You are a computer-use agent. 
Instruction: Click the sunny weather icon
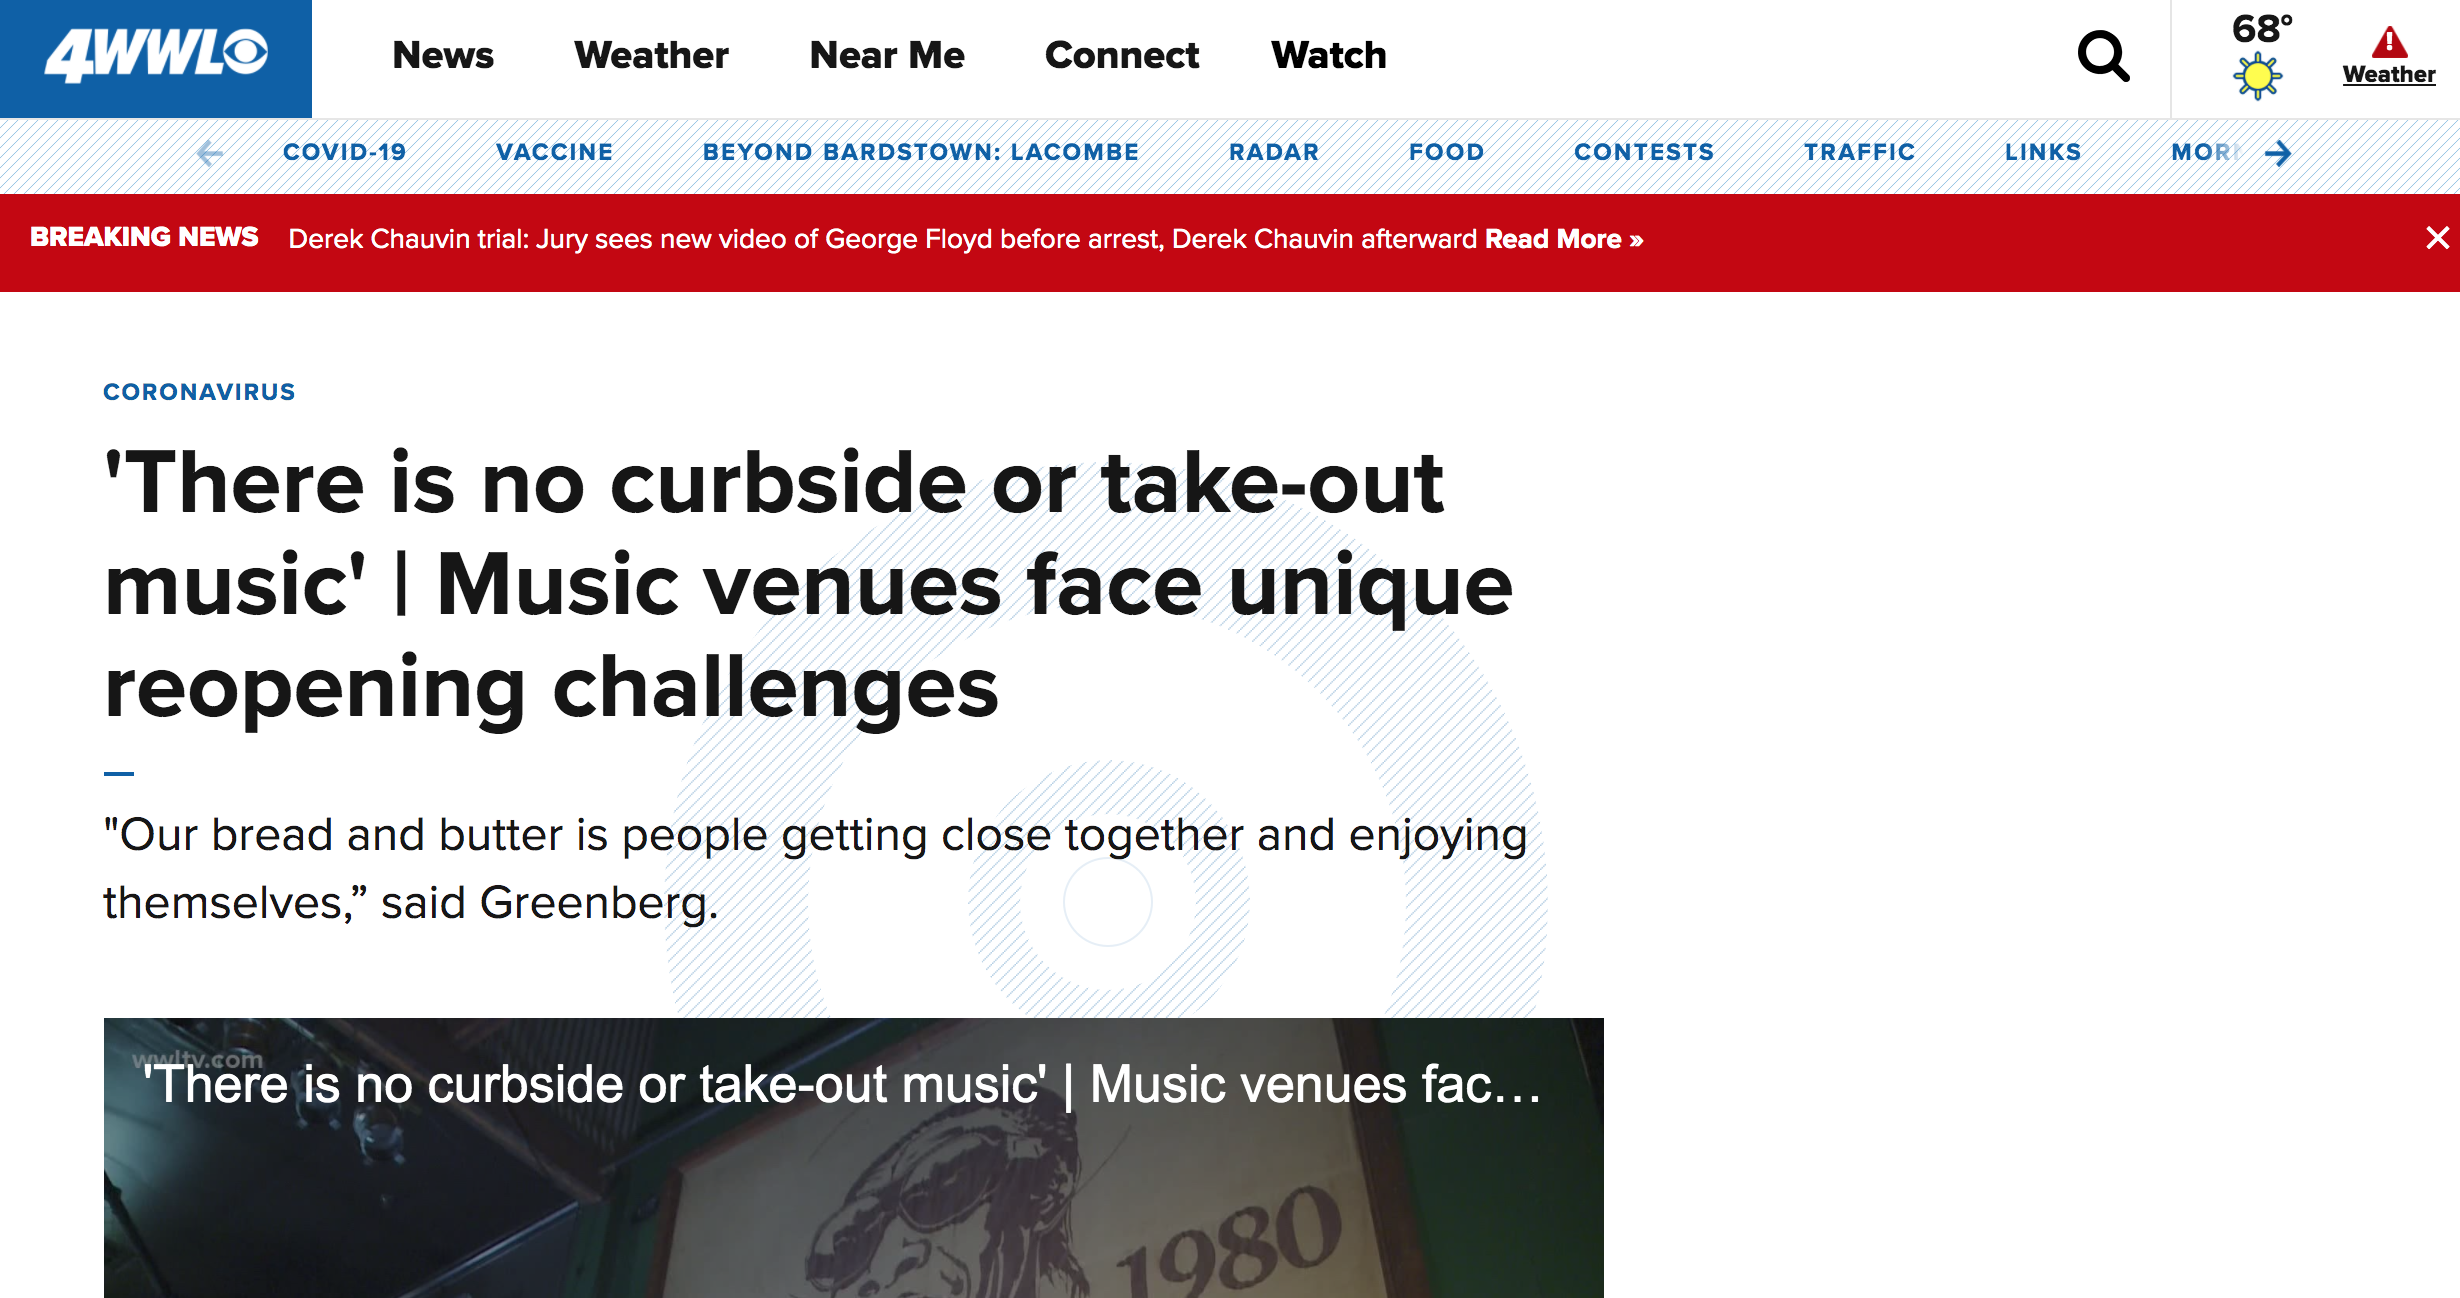tap(2257, 76)
